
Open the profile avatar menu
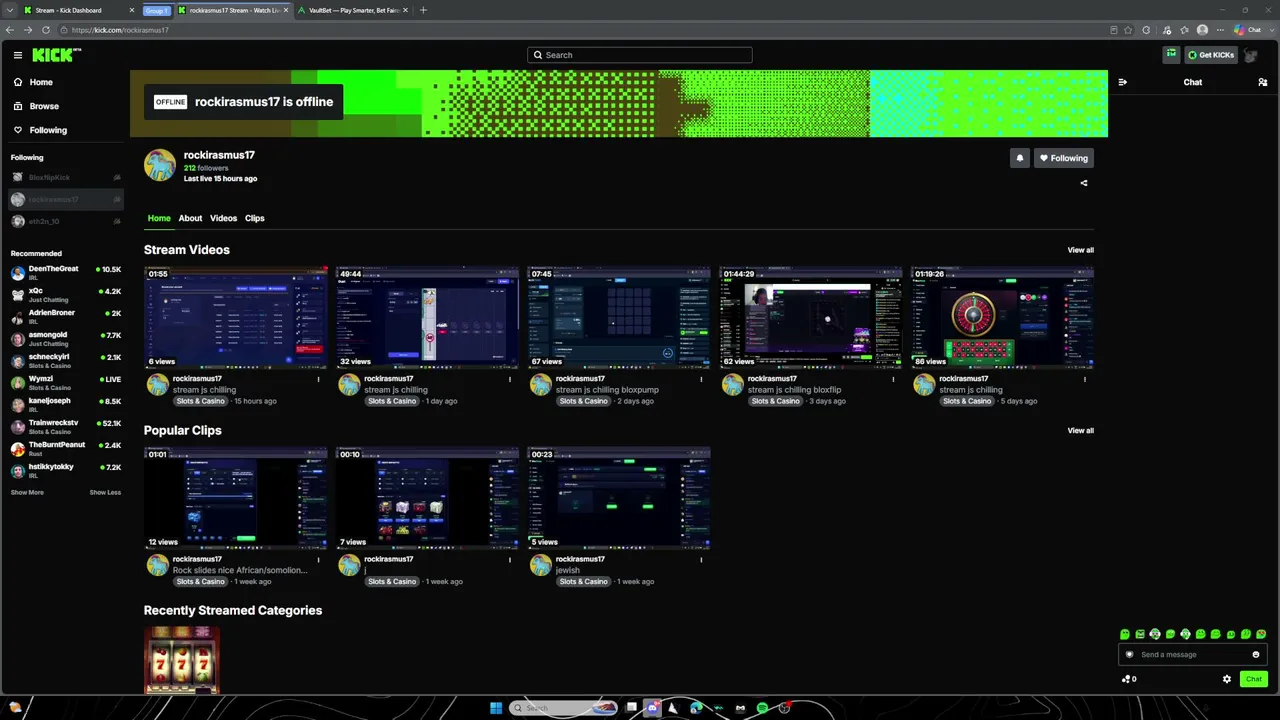[x=1251, y=55]
